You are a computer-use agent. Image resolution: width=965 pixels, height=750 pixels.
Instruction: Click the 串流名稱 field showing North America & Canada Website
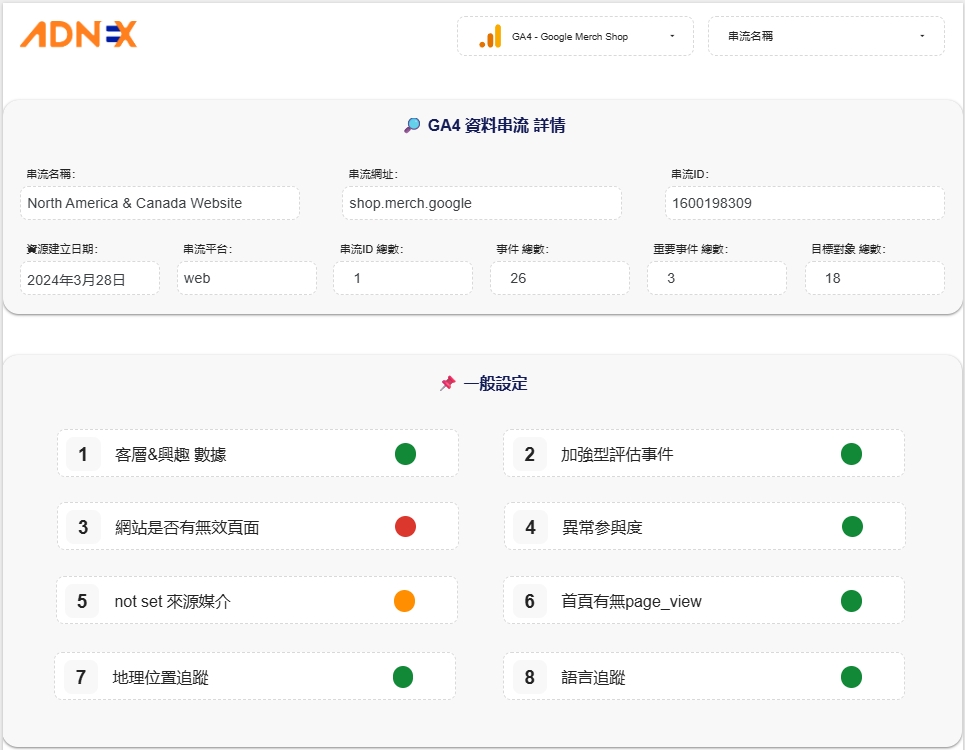coord(160,203)
